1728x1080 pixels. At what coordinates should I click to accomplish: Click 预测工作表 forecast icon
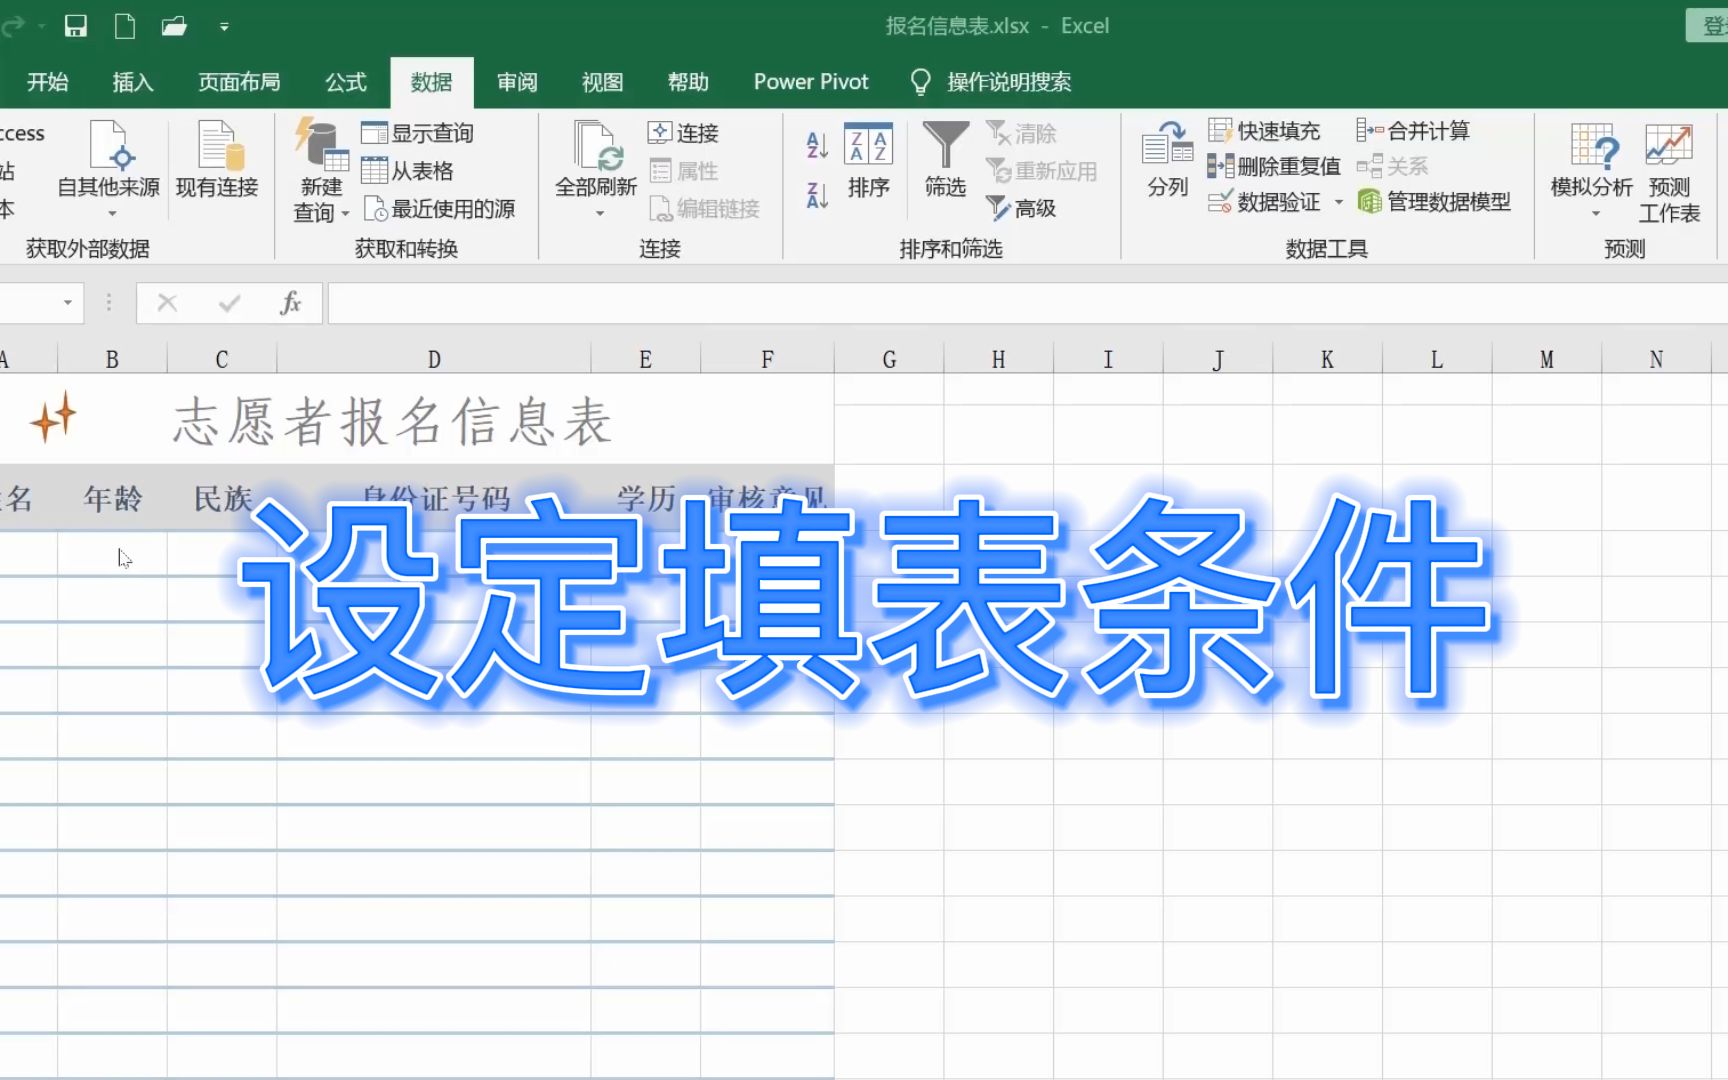coord(1669,172)
